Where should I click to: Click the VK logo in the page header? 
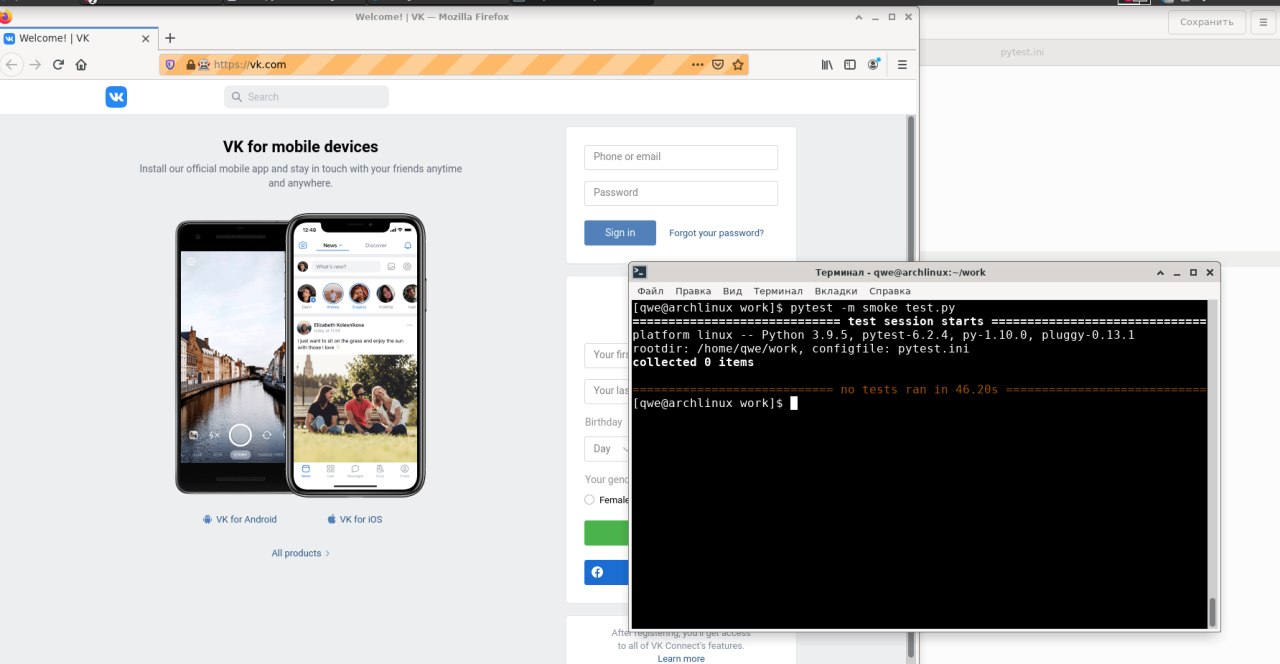116,97
